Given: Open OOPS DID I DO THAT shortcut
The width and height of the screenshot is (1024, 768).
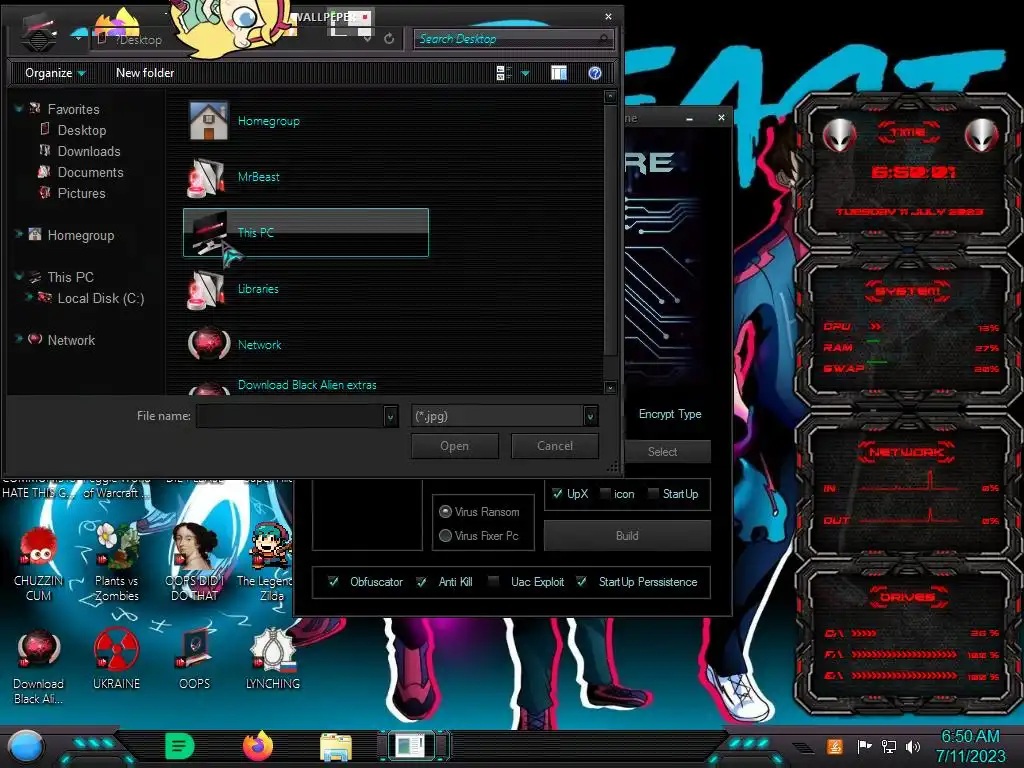Looking at the screenshot, I should tap(195, 564).
